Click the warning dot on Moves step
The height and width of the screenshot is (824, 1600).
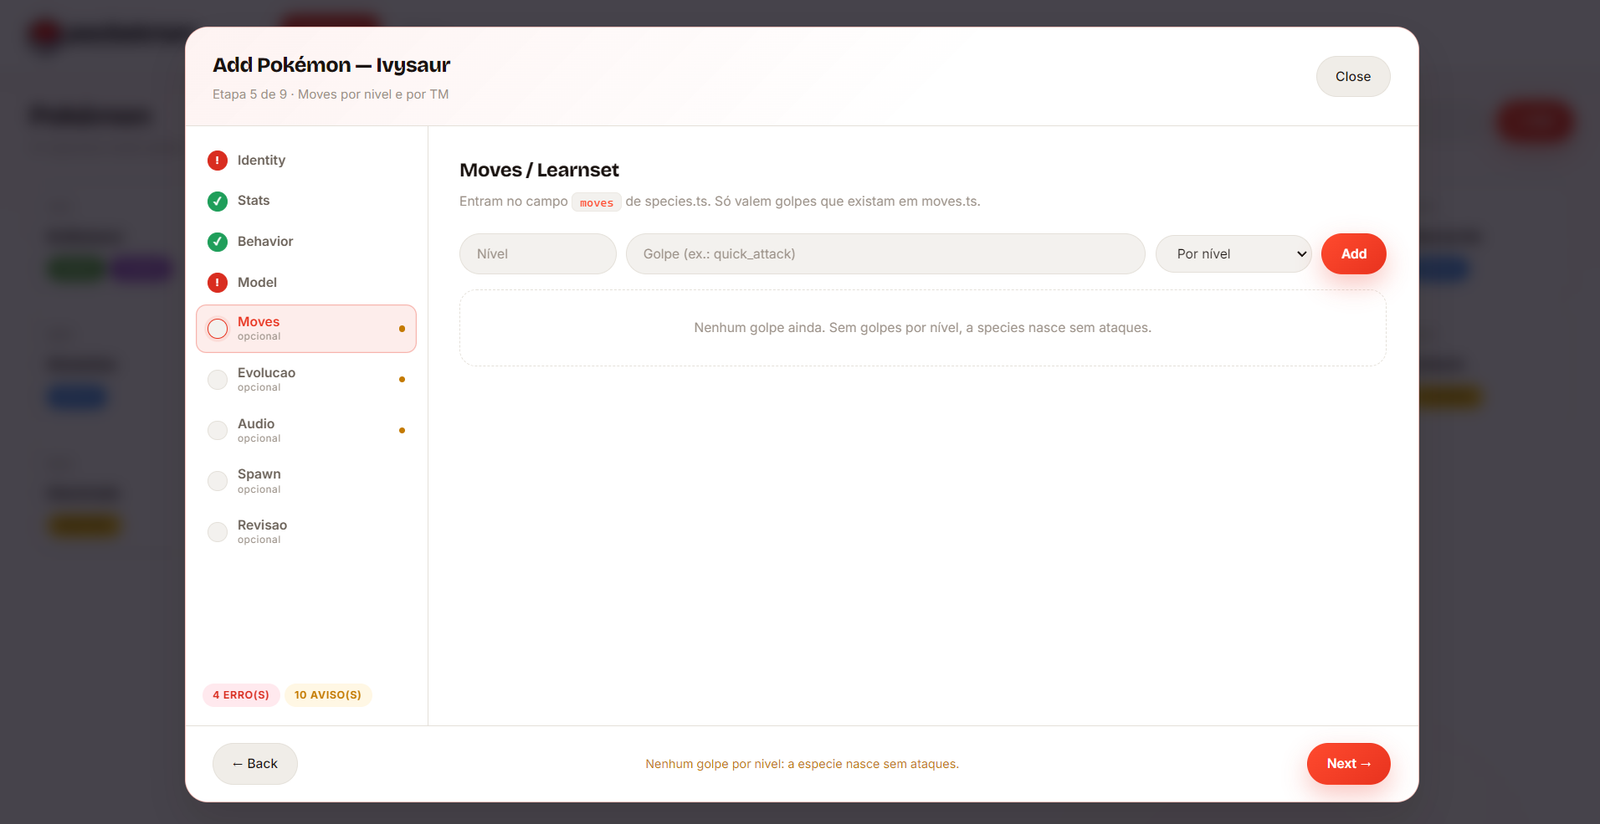pyautogui.click(x=402, y=329)
